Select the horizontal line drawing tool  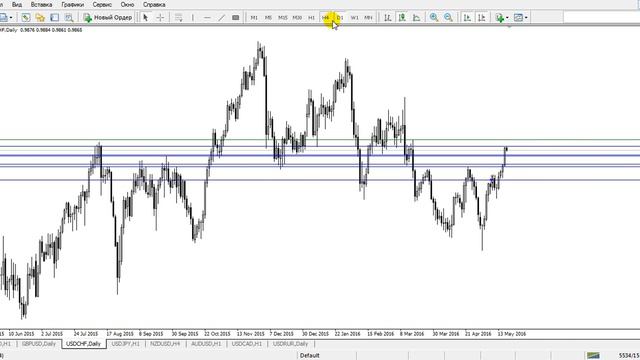(207, 18)
